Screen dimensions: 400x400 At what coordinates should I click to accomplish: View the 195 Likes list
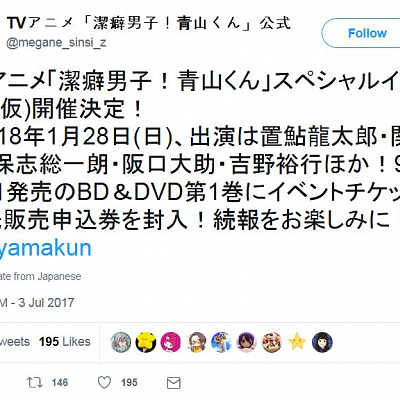65,342
